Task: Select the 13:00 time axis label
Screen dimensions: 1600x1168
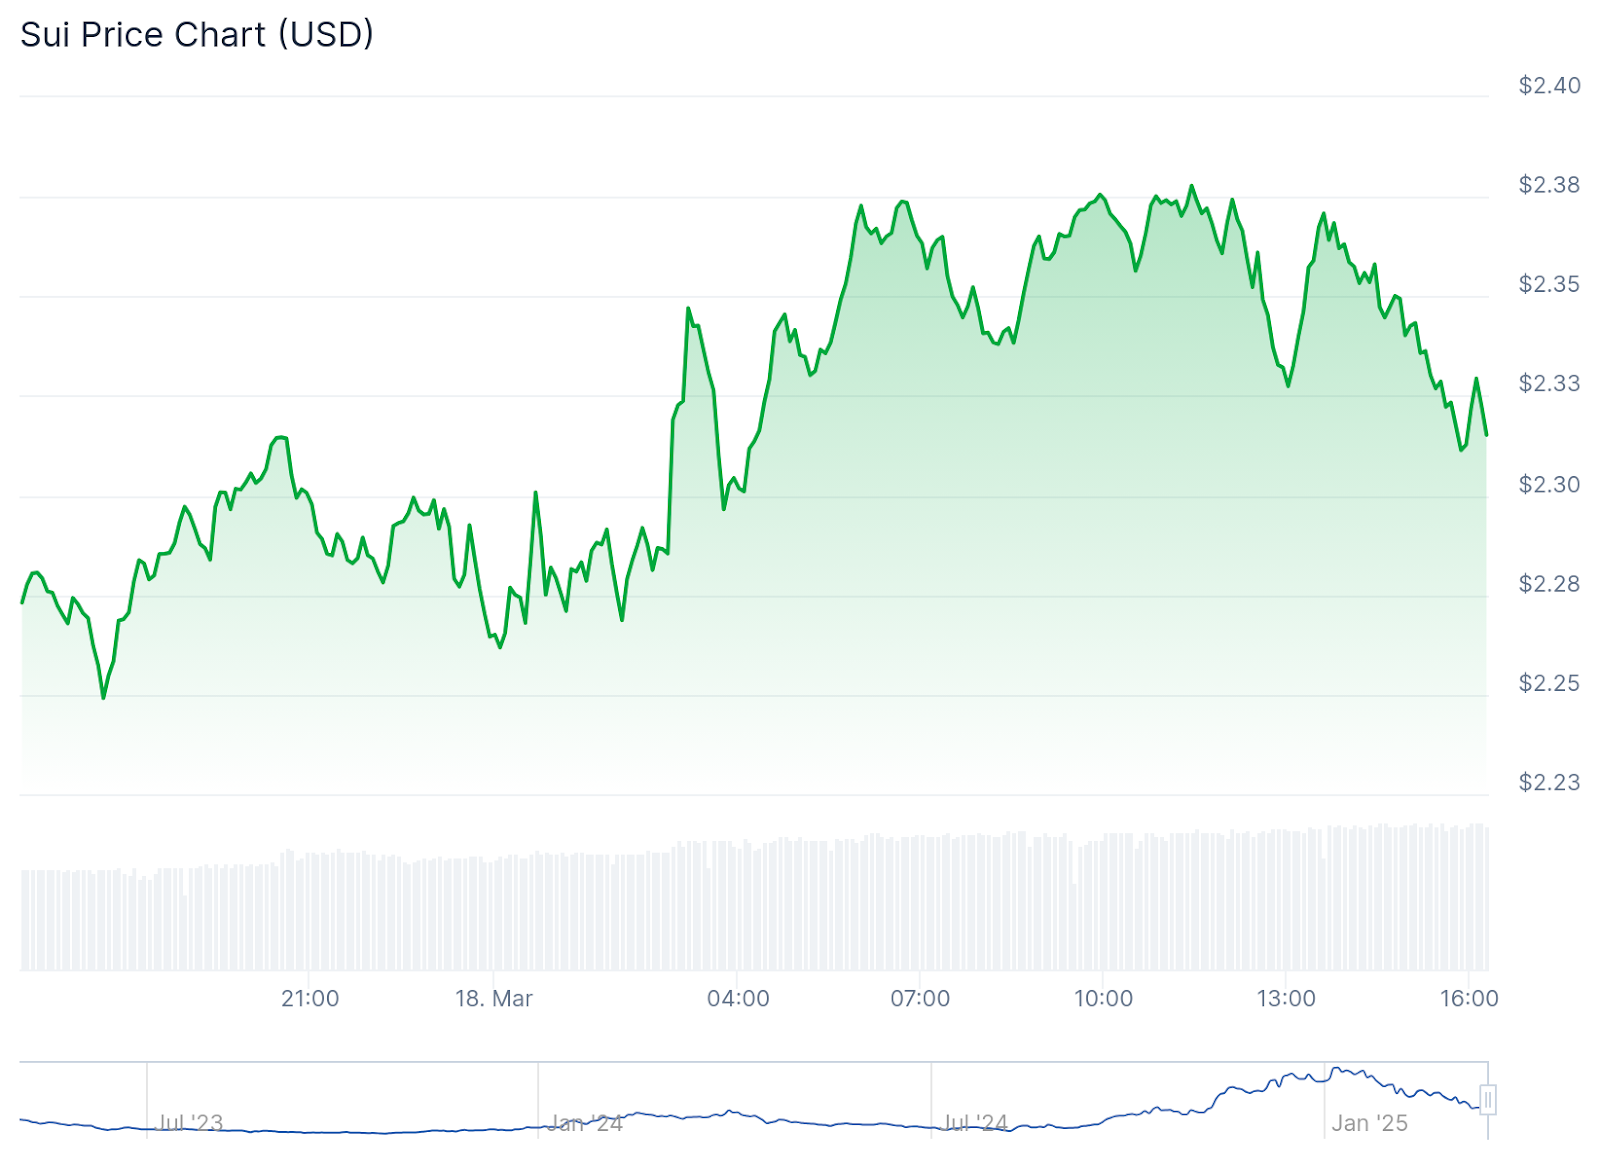Action: tap(1286, 999)
